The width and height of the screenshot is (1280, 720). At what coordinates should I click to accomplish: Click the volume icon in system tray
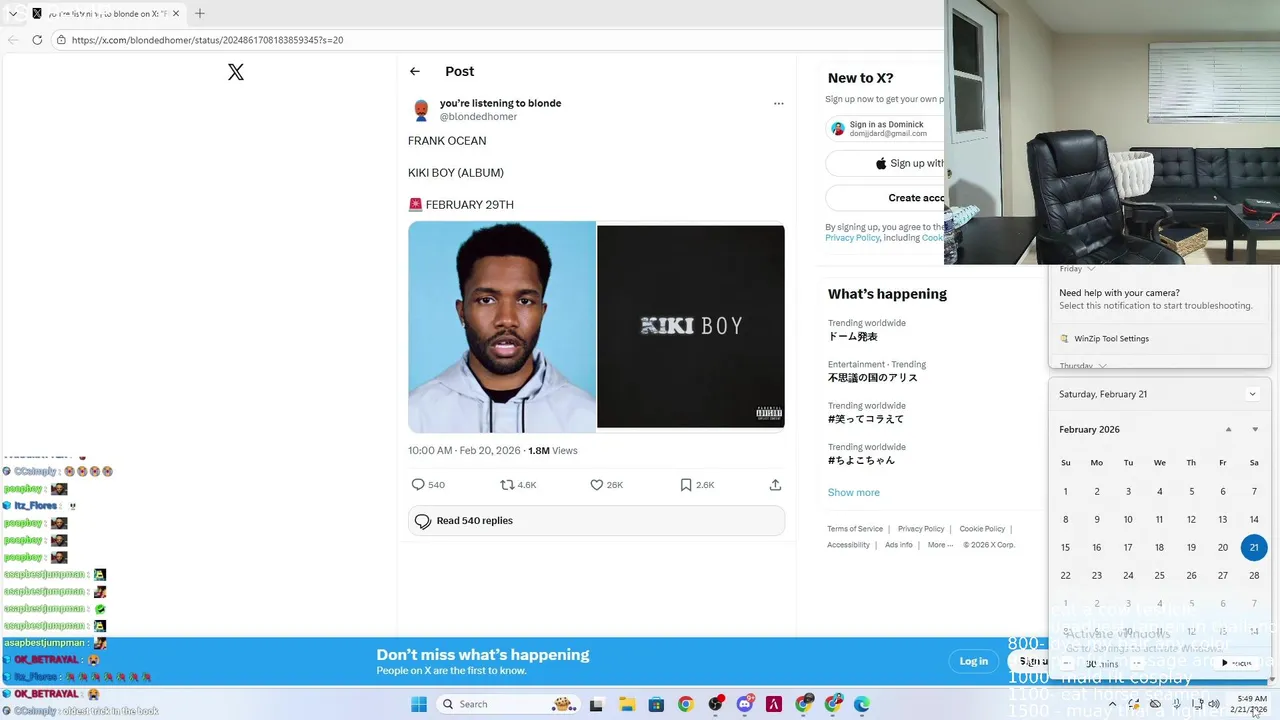point(1214,704)
